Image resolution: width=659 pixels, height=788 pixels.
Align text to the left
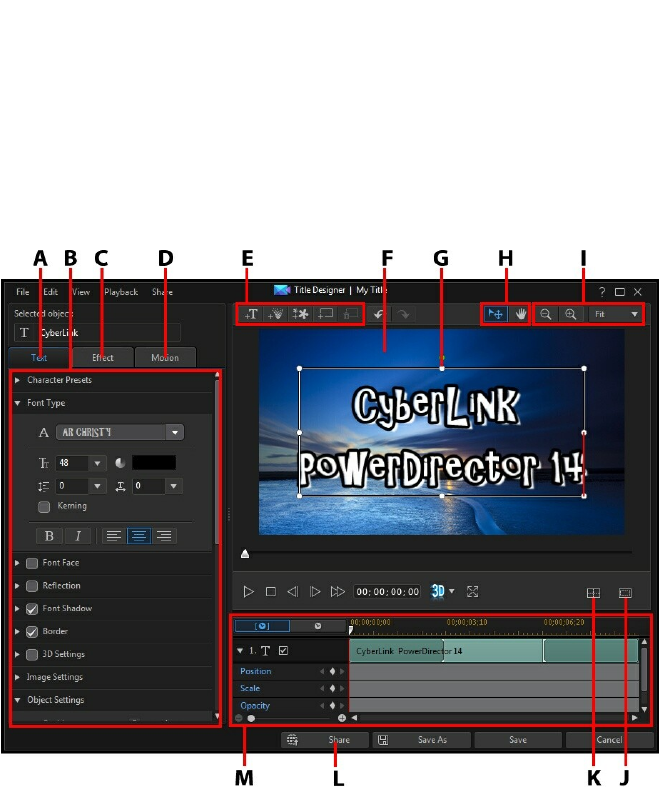click(114, 536)
